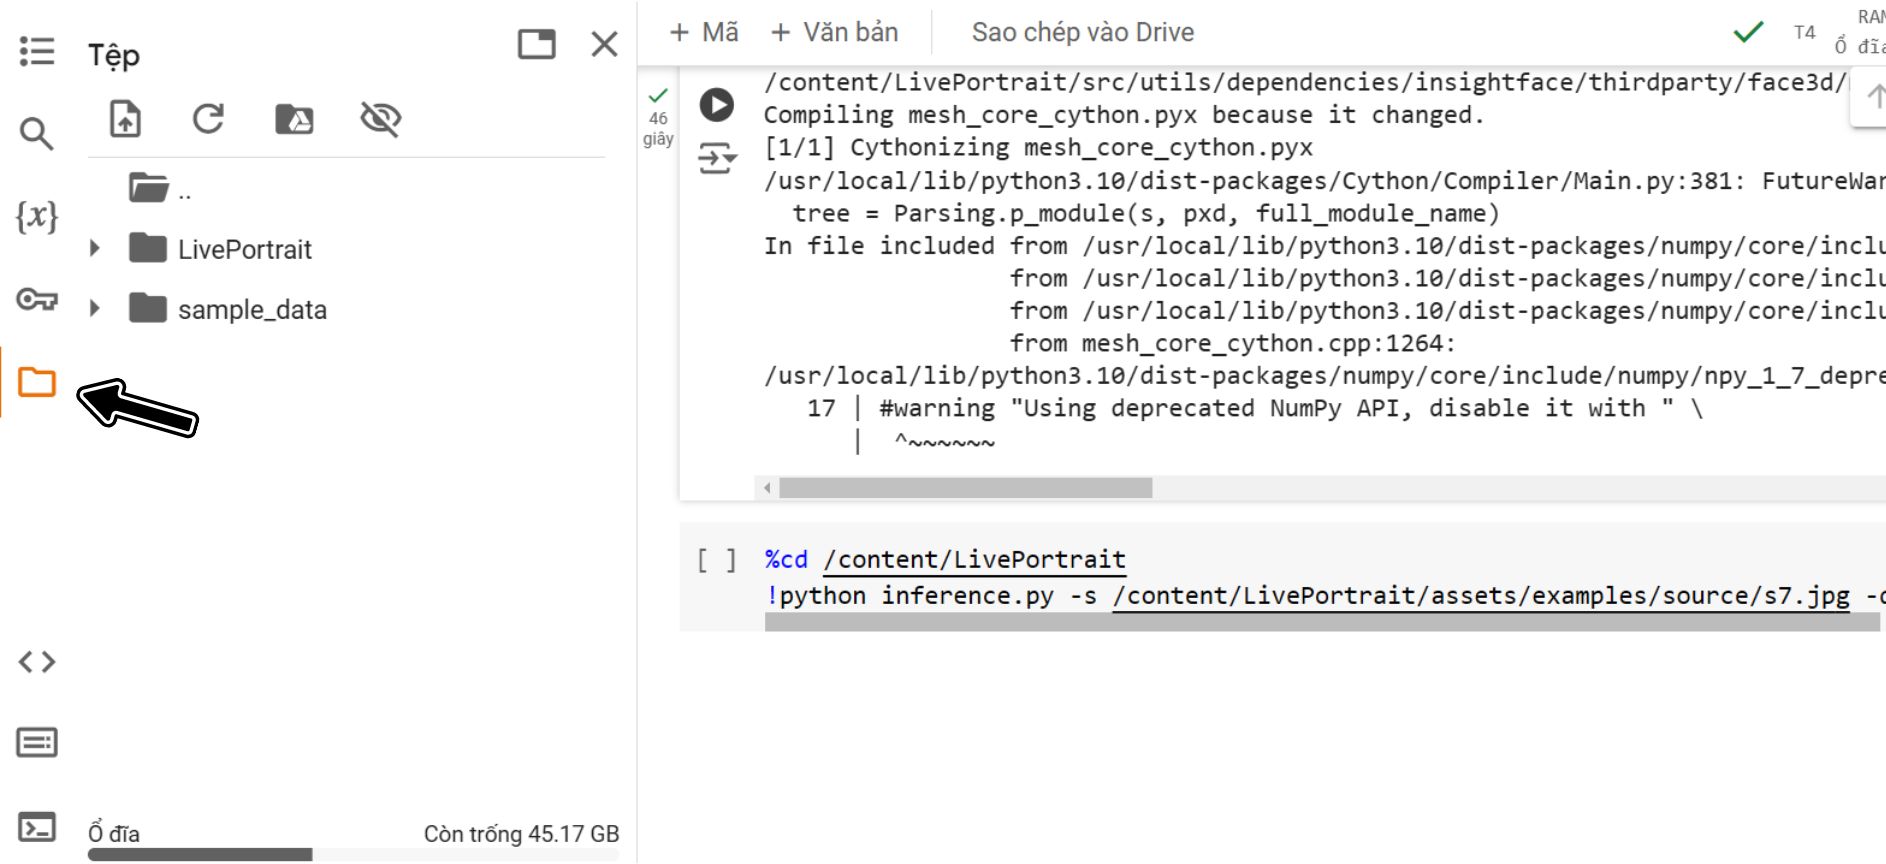
Task: Open the T4 runtime resources indicator
Action: pos(1804,32)
